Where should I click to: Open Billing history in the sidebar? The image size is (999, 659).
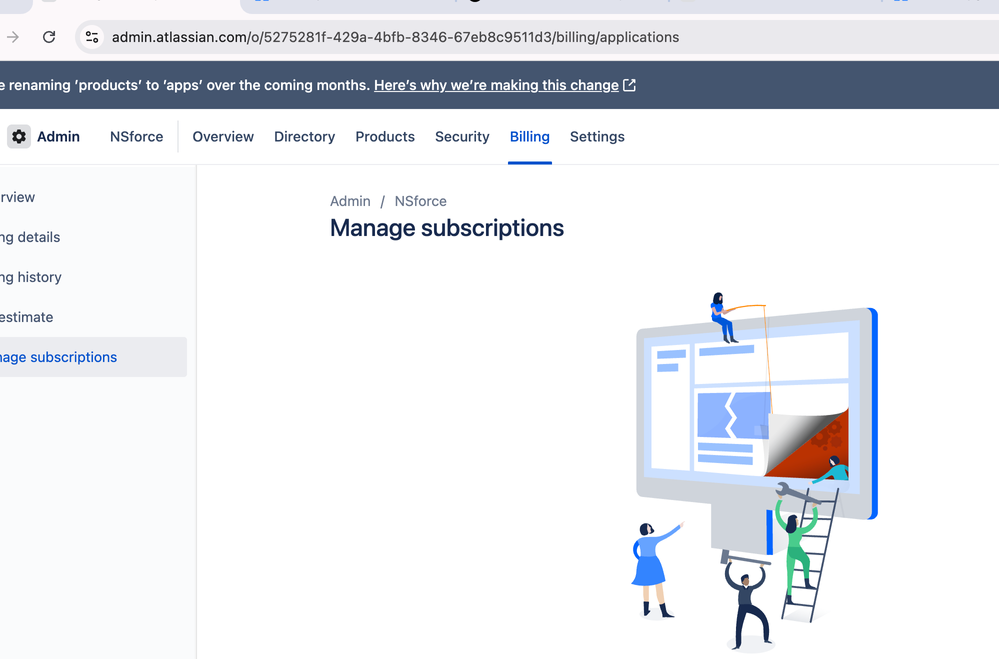(x=94, y=277)
